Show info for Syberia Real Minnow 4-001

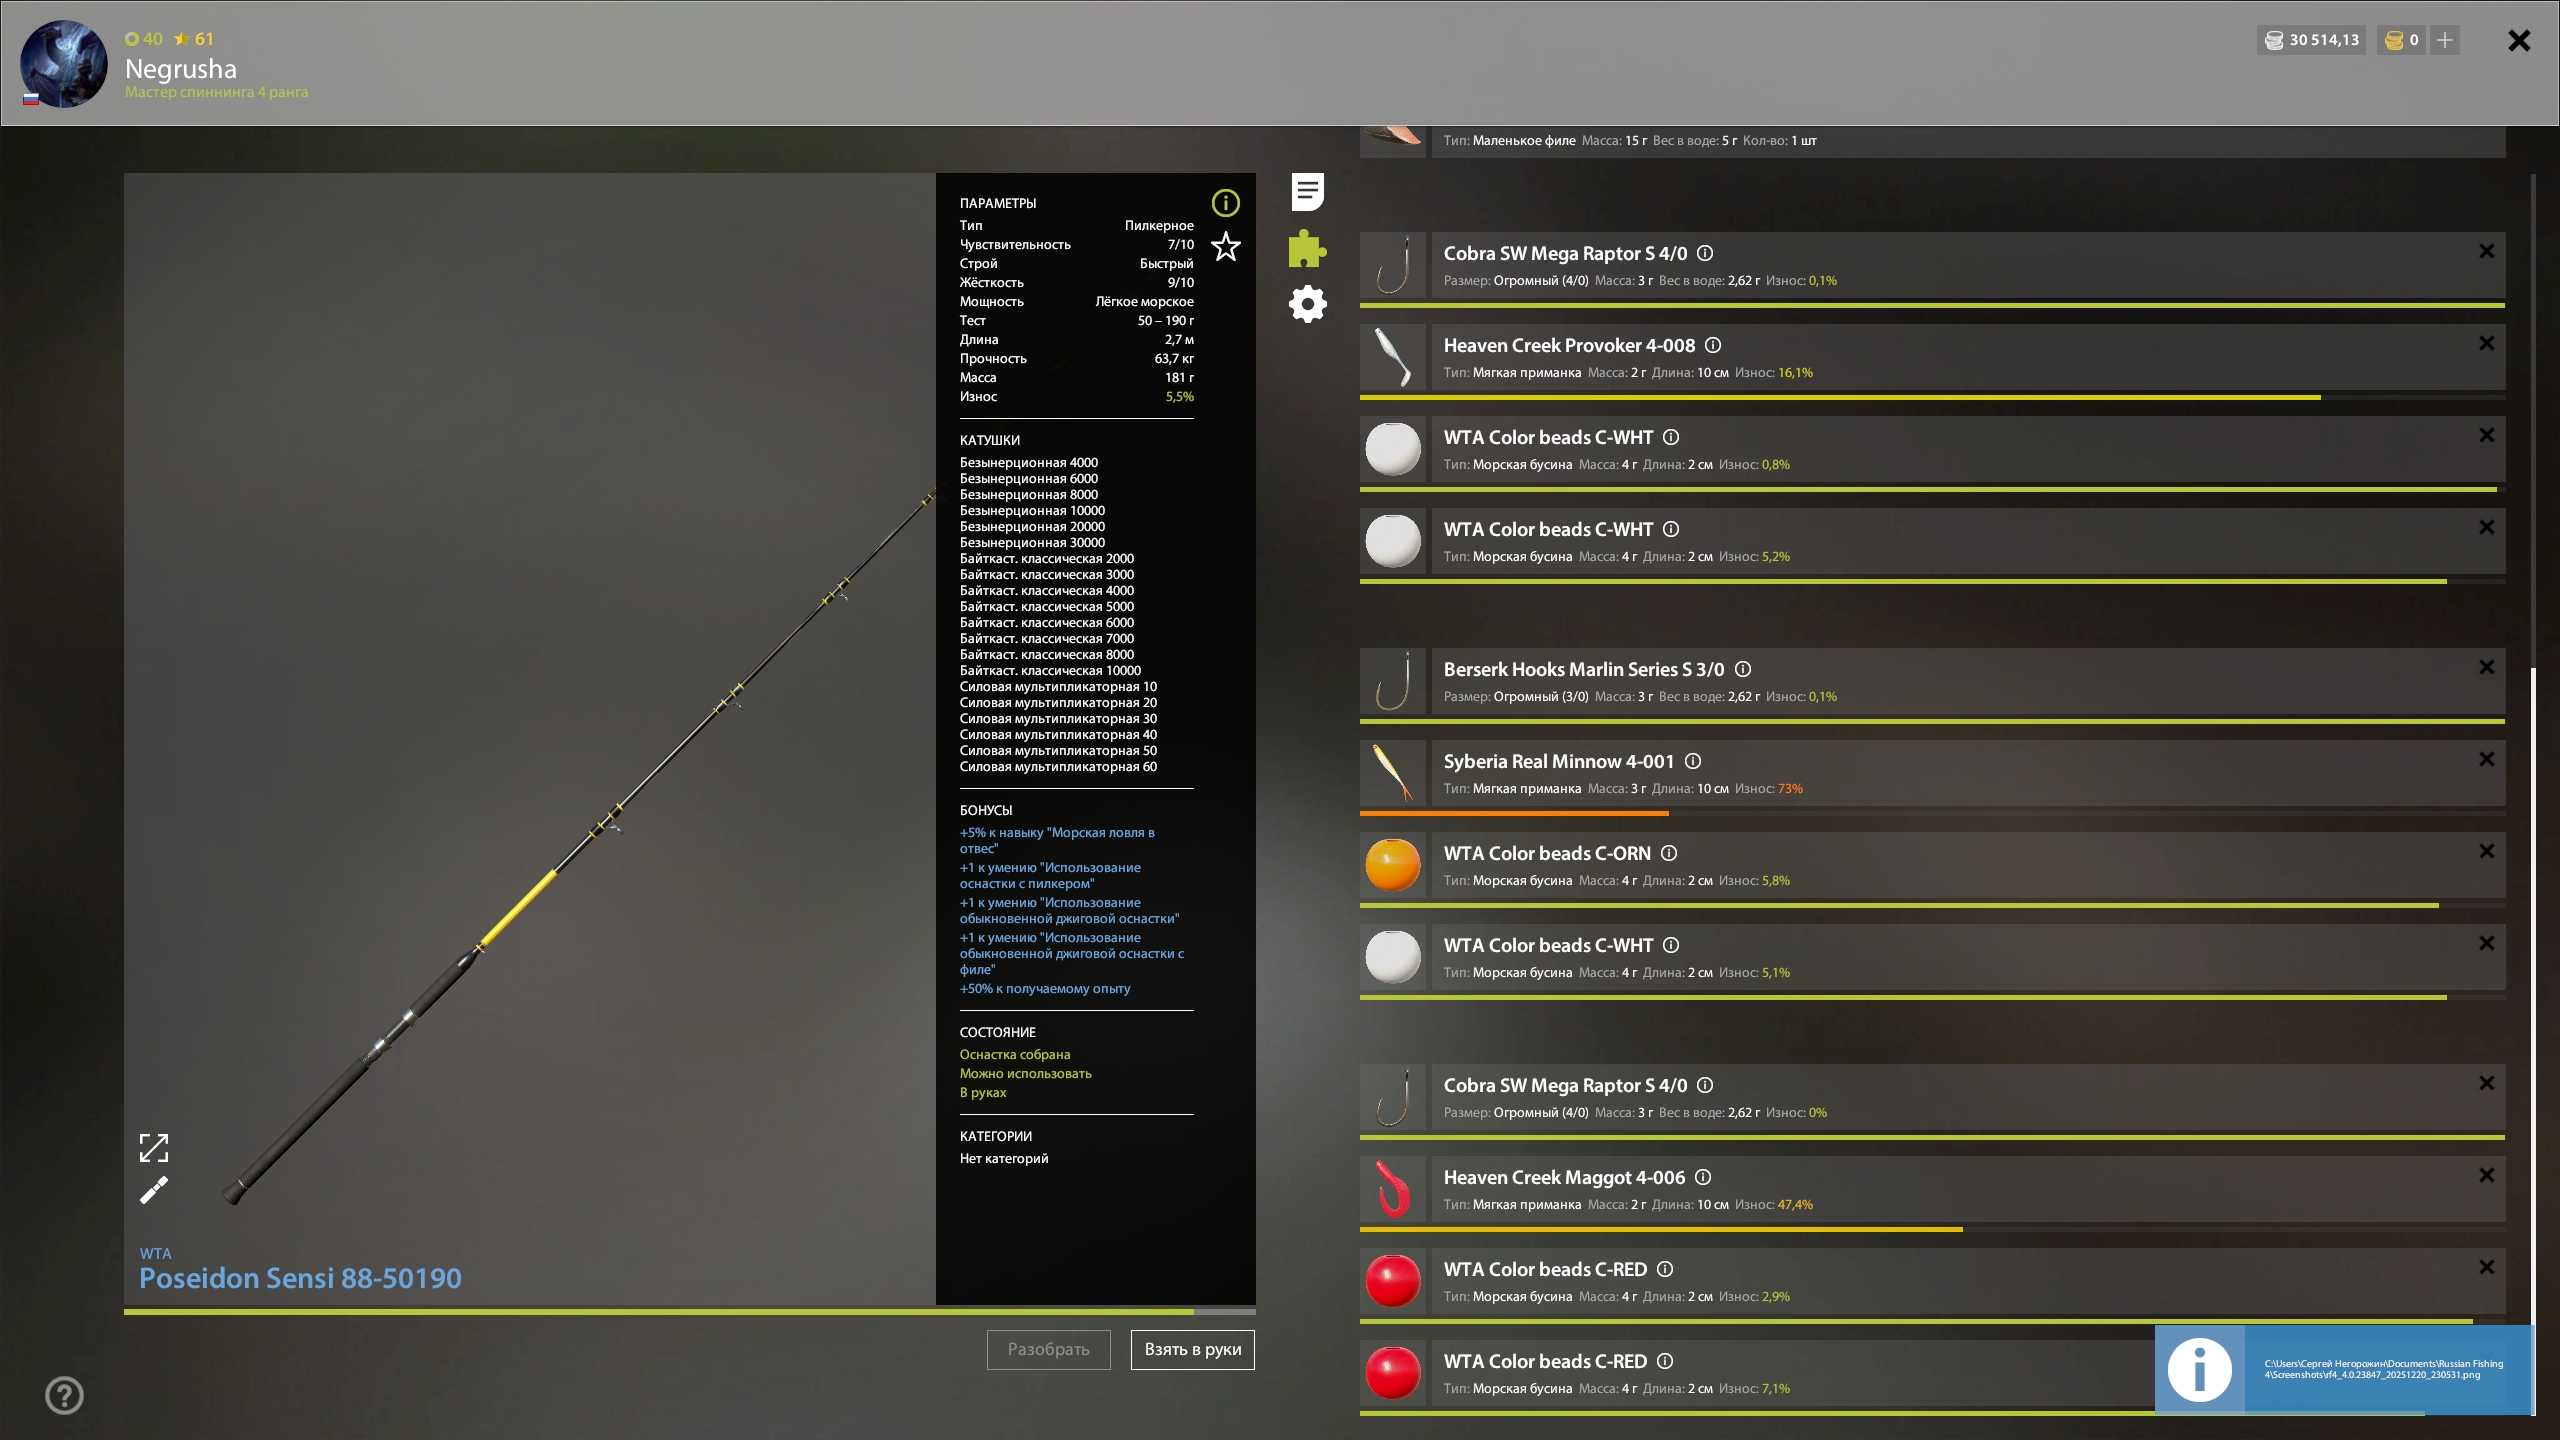[1693, 761]
